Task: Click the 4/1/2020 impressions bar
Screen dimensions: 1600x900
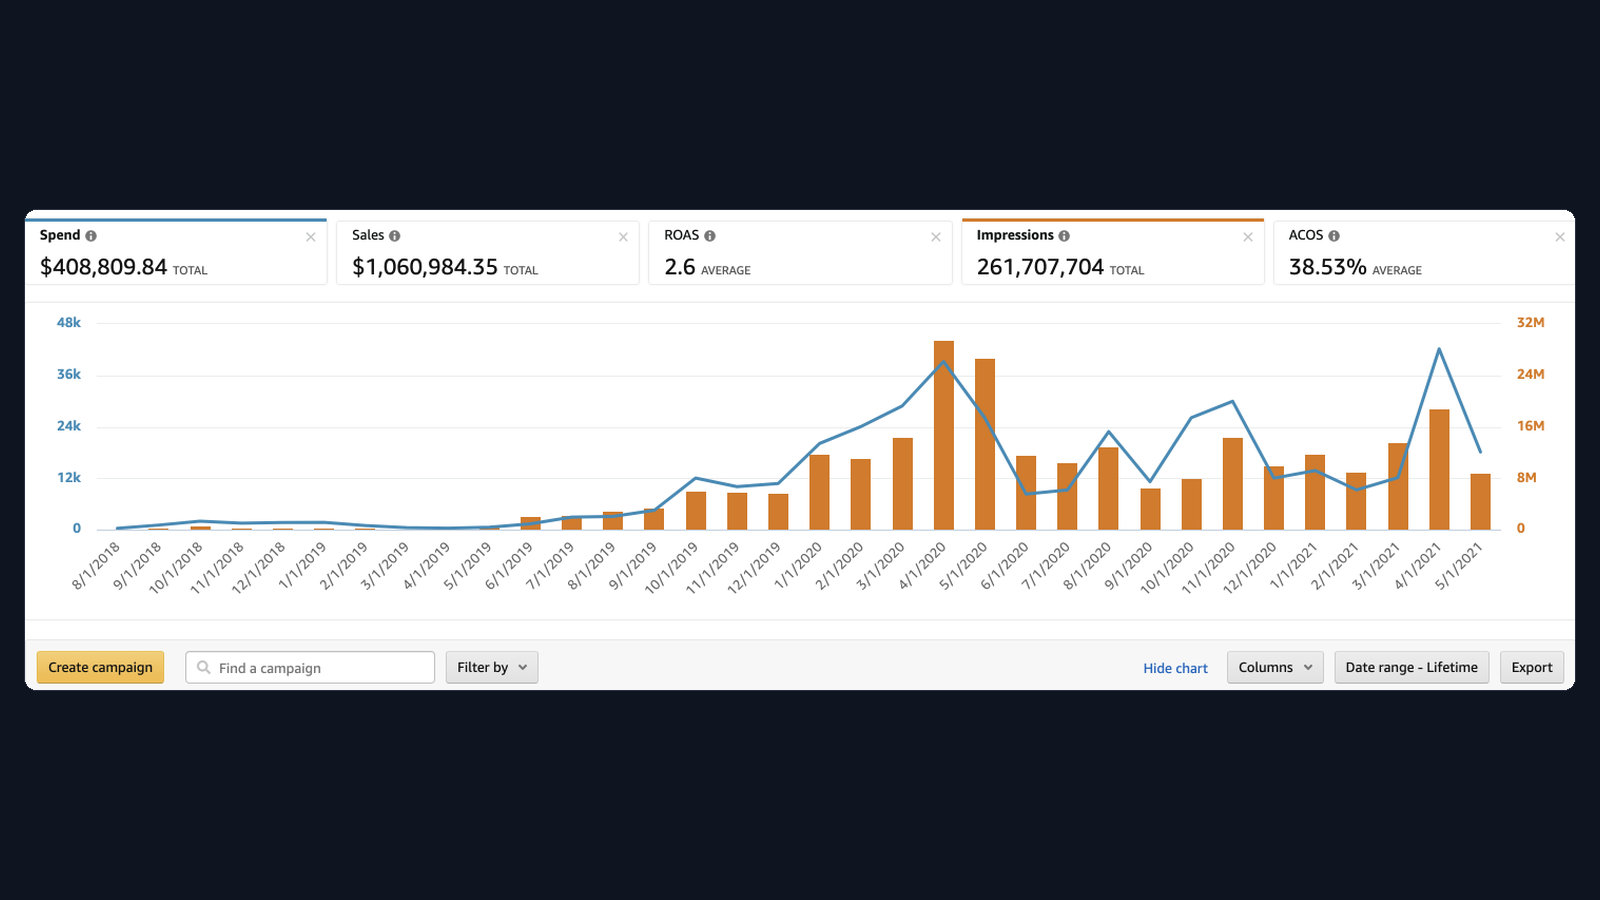Action: point(944,435)
